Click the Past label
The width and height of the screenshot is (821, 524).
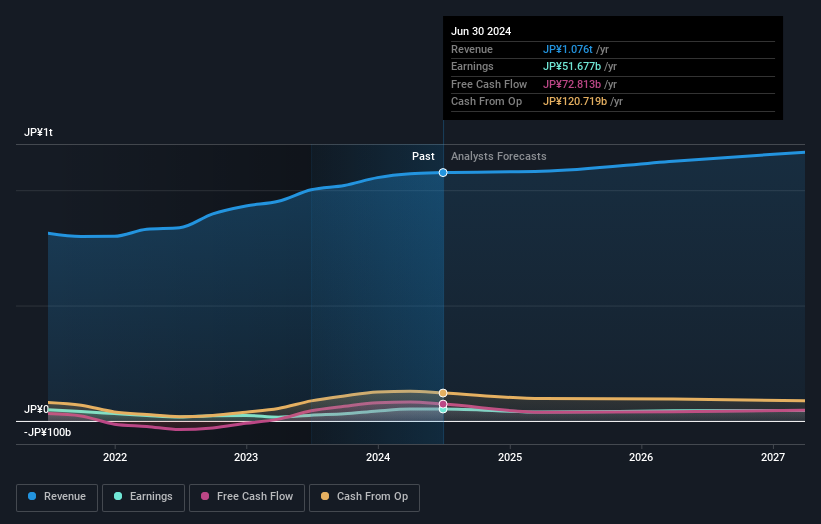click(423, 157)
